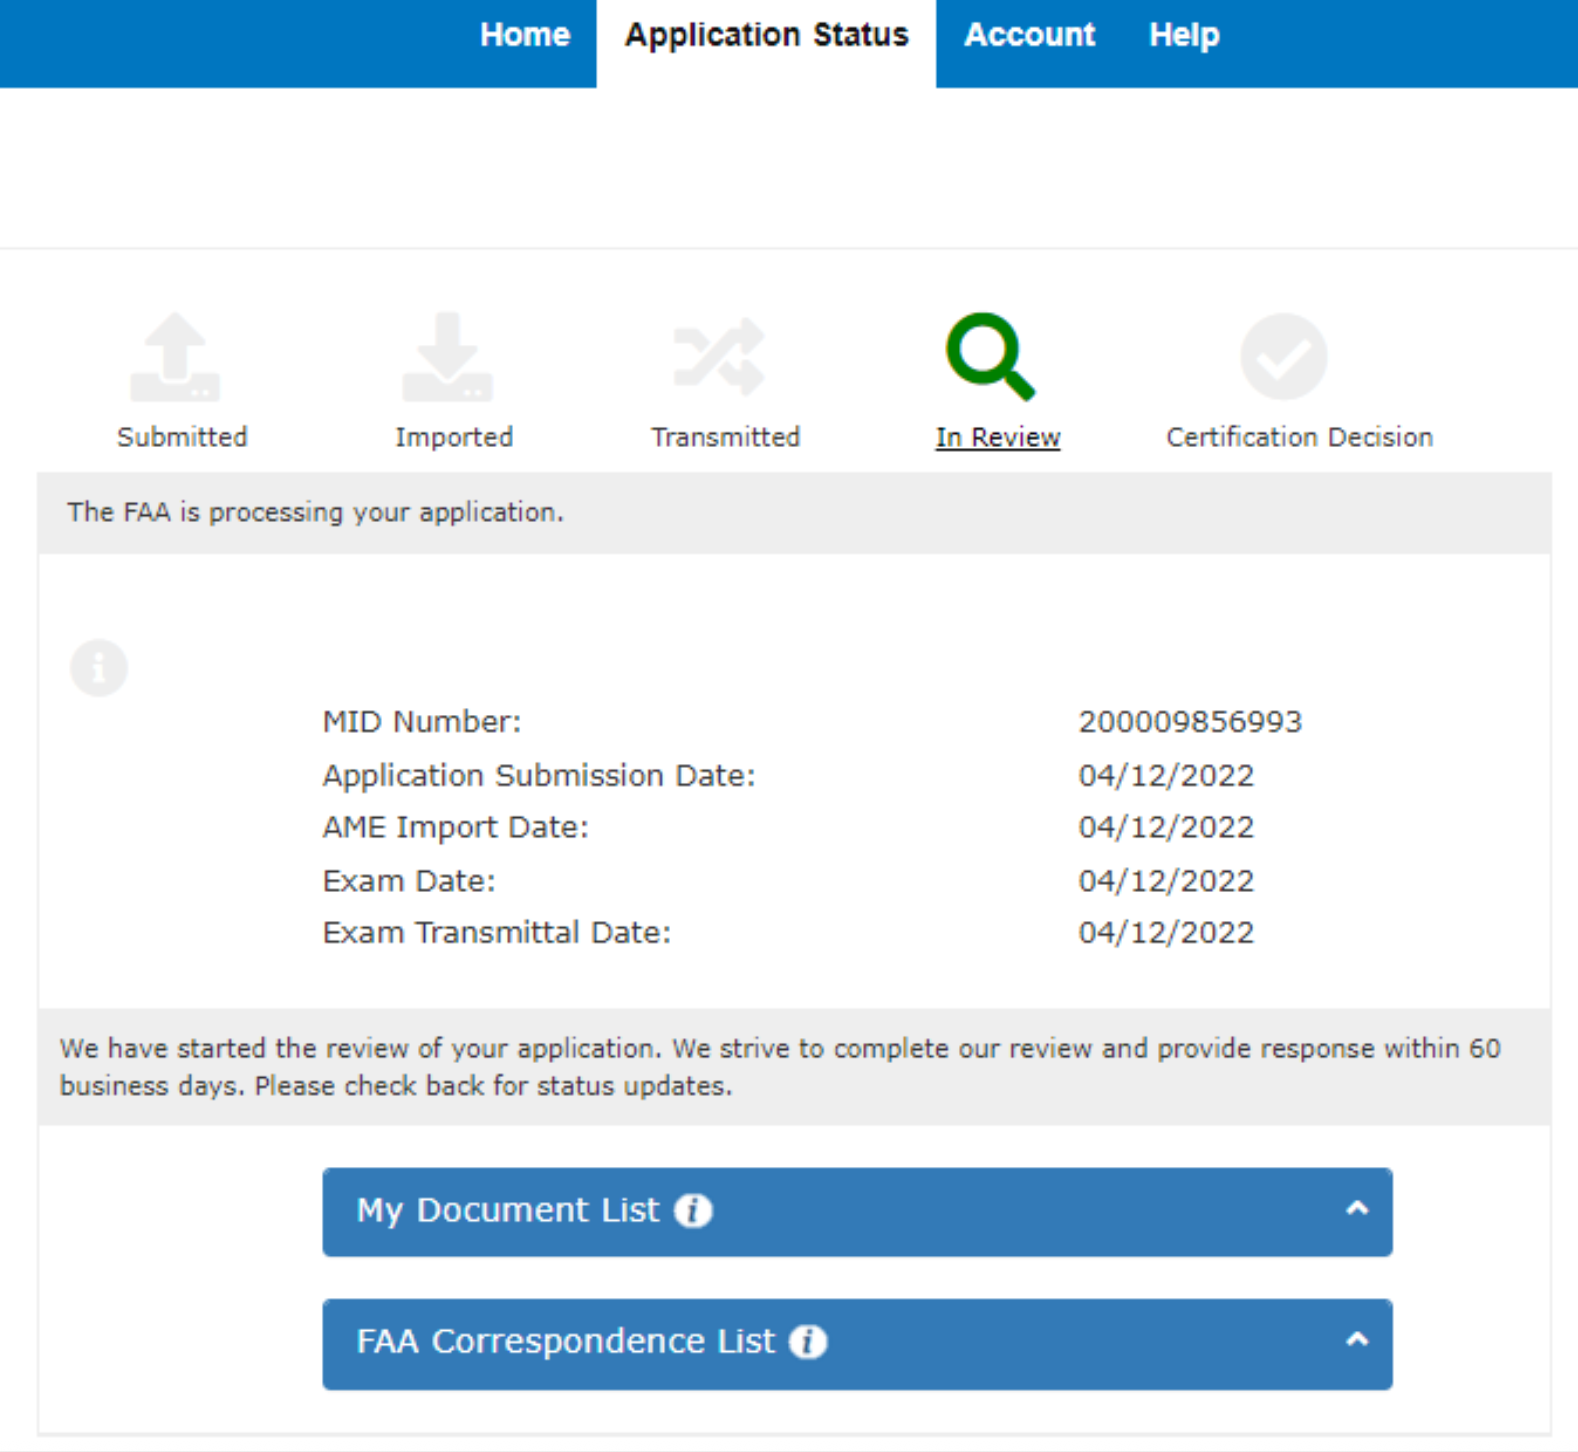This screenshot has width=1578, height=1452.
Task: Open the FAA Correspondence List info icon
Action: click(808, 1342)
